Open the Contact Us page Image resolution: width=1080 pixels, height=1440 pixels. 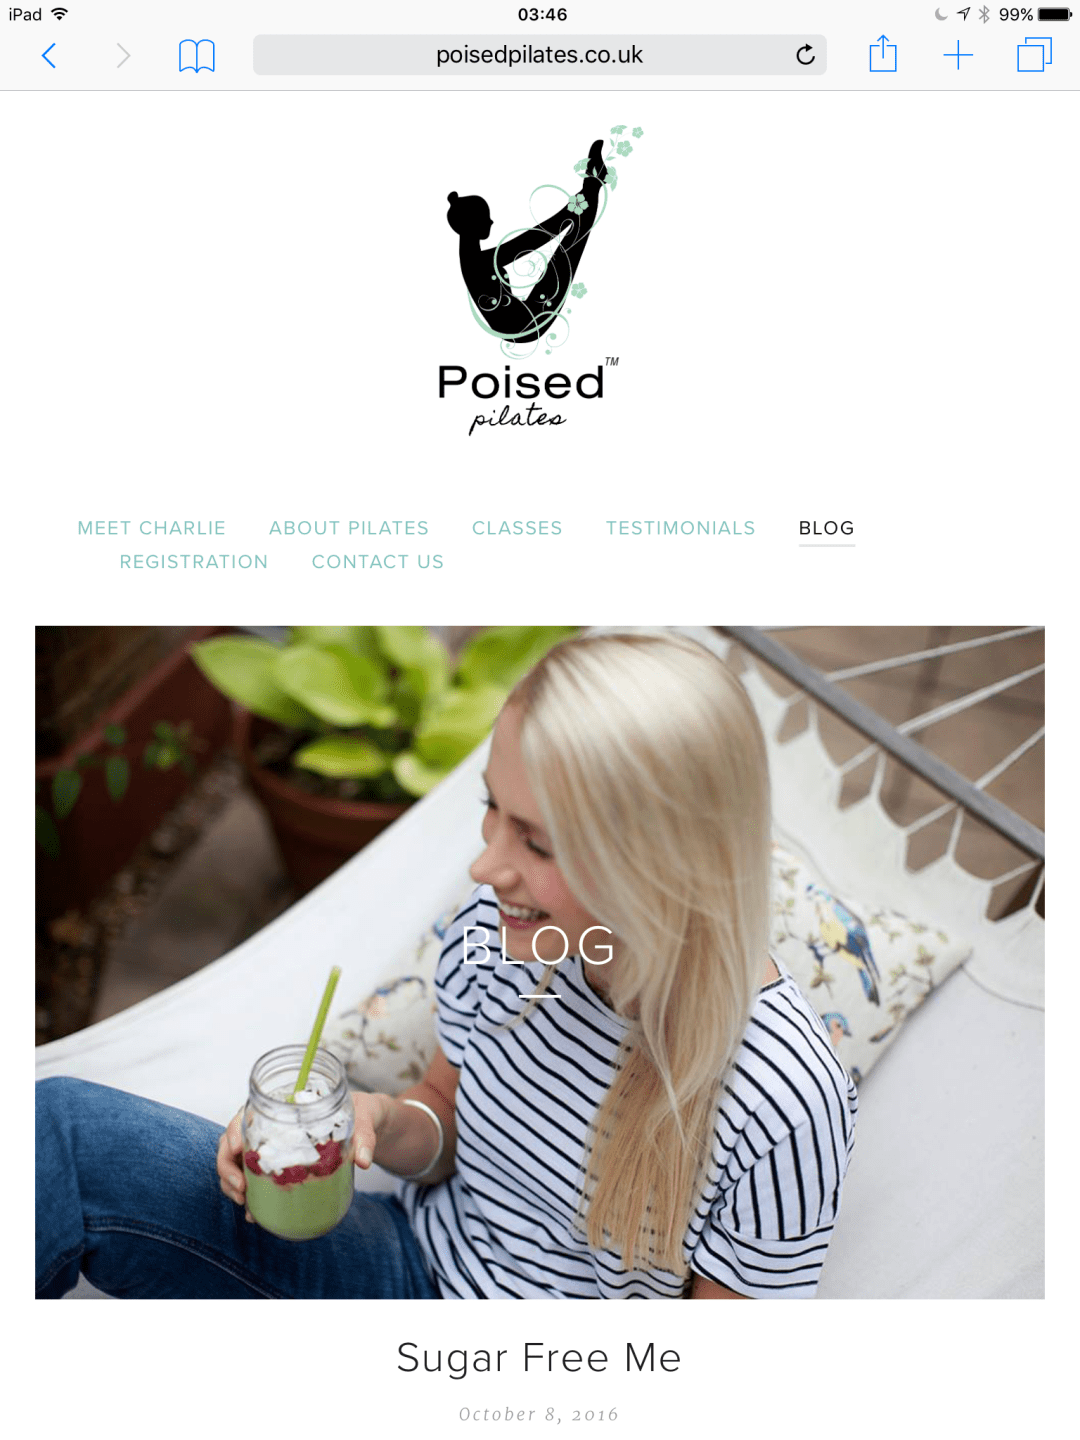tap(378, 562)
